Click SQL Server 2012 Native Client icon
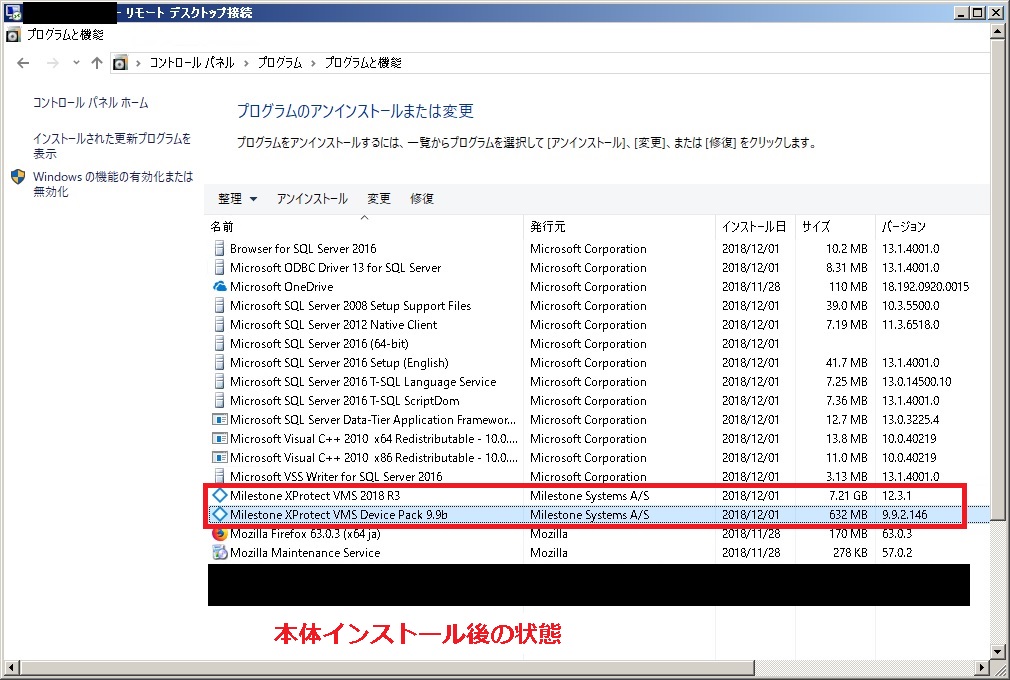 pyautogui.click(x=219, y=325)
